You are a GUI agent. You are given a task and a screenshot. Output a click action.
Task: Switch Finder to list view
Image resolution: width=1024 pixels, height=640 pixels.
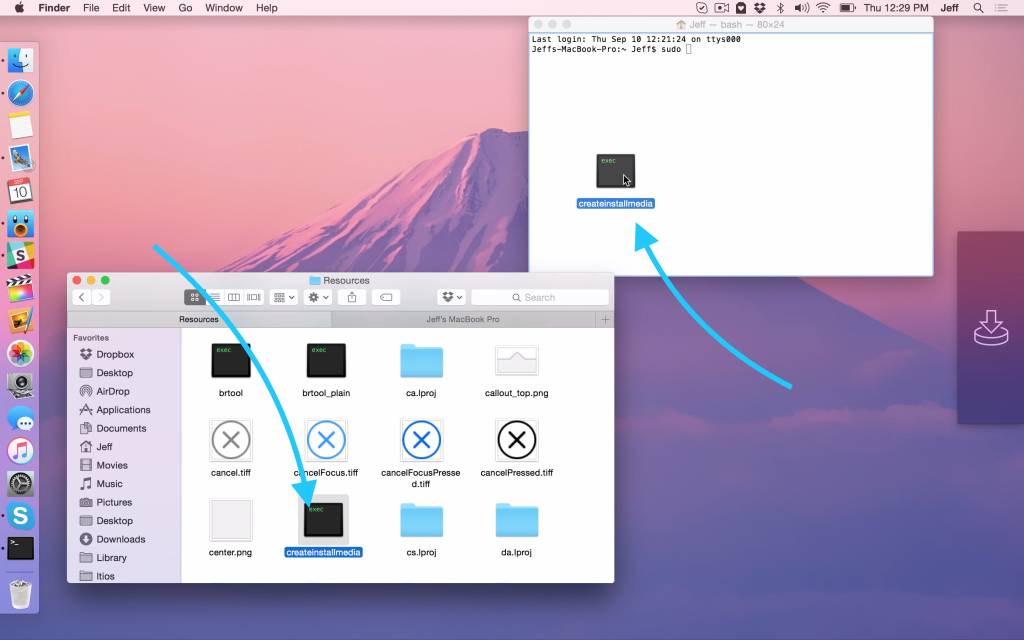pos(214,297)
